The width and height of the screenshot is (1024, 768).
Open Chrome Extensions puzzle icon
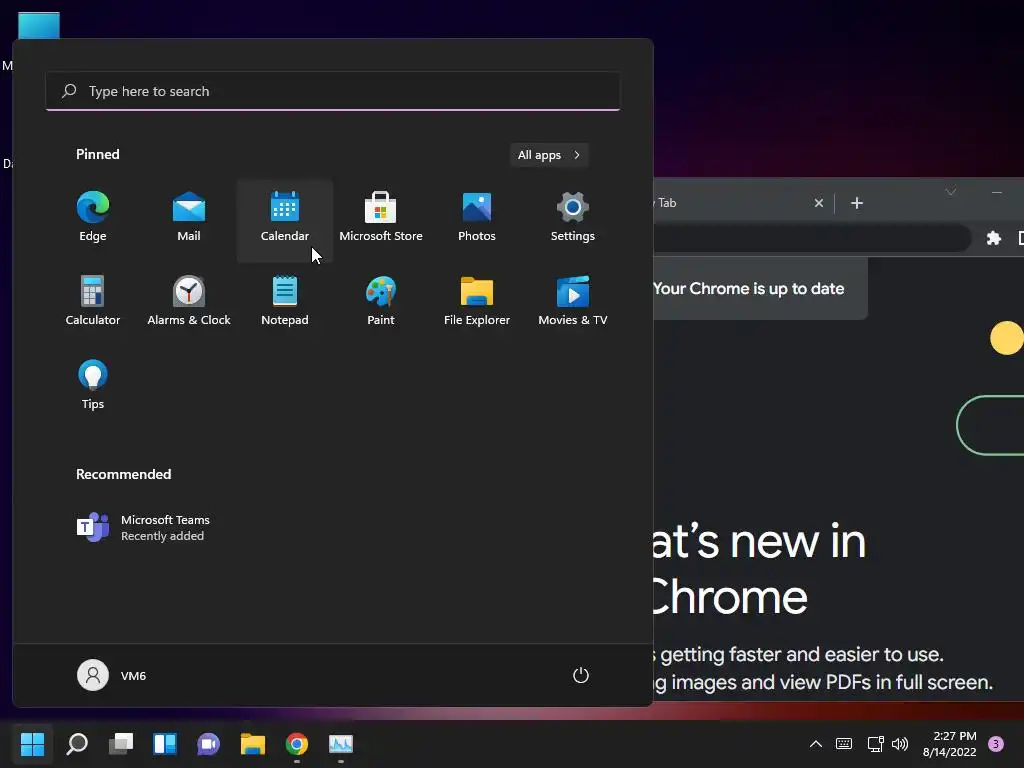[x=993, y=238]
